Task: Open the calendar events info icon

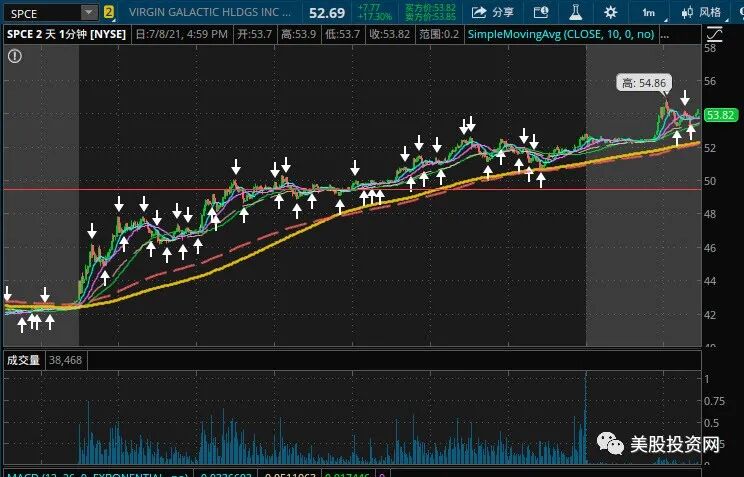Action: click(x=541, y=12)
